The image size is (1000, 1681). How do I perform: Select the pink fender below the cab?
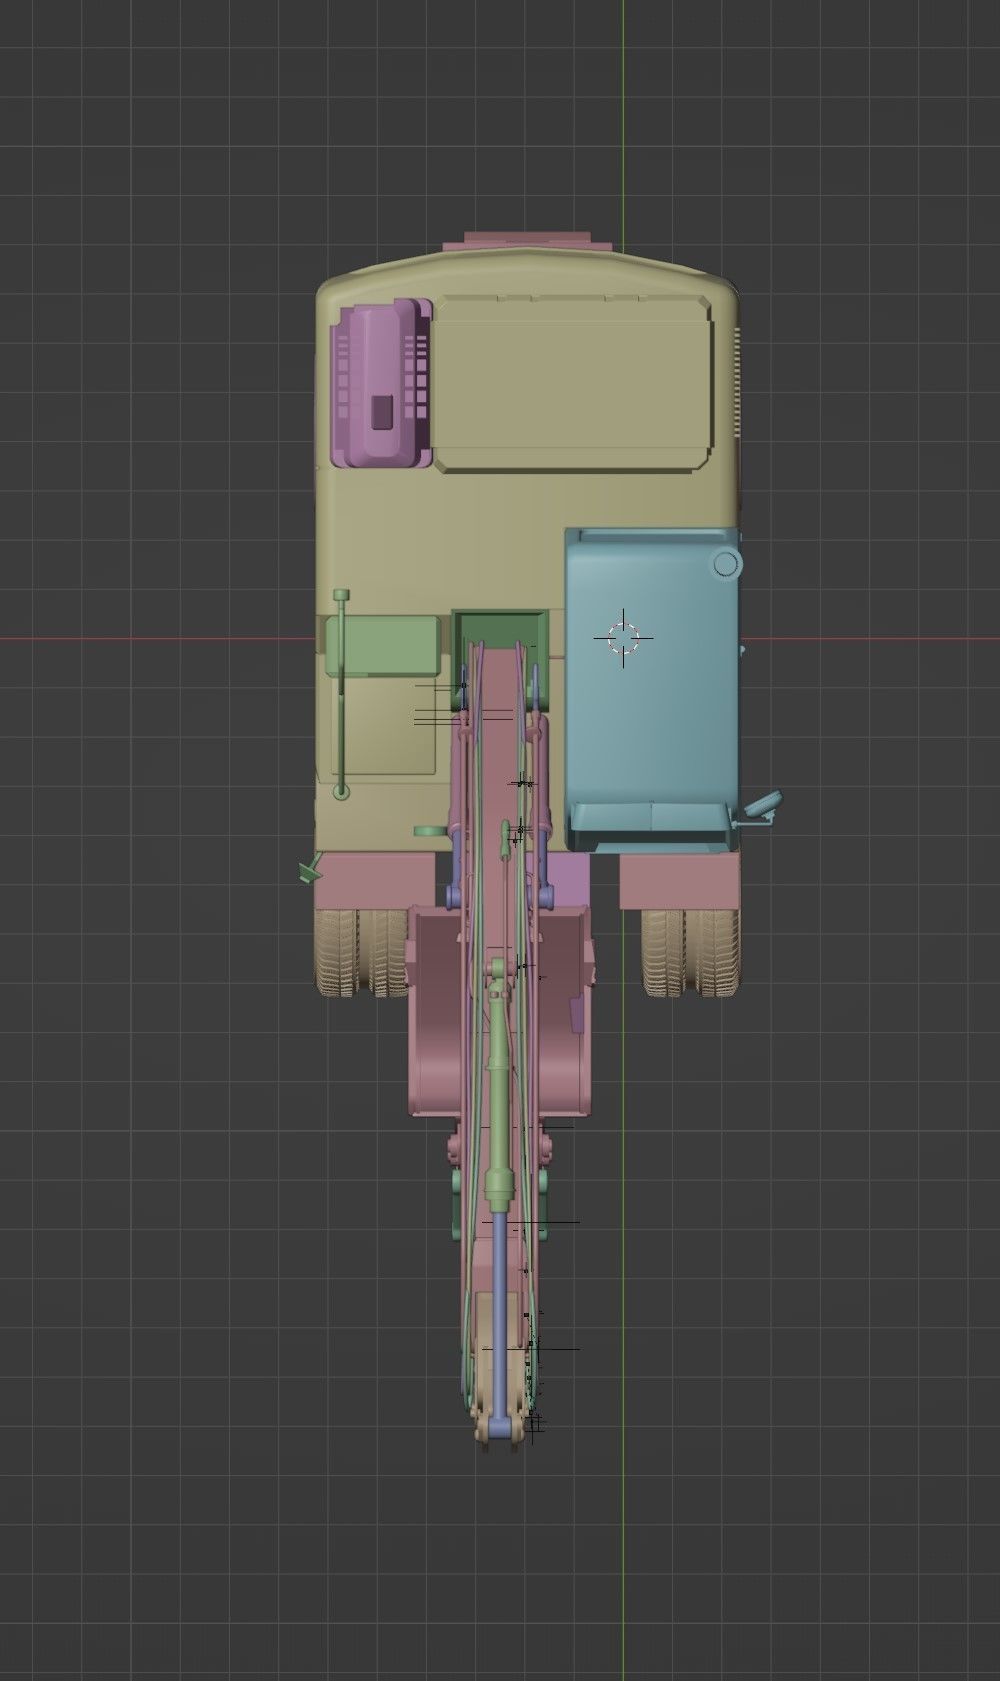point(679,880)
